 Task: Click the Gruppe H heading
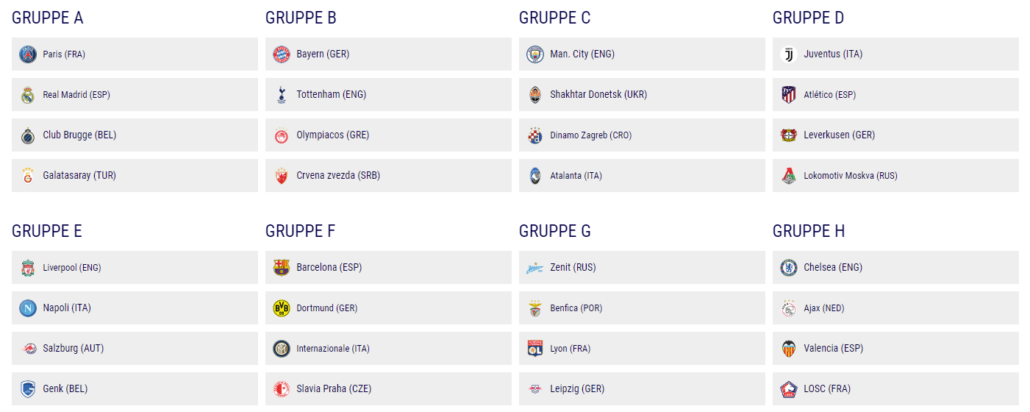click(809, 231)
